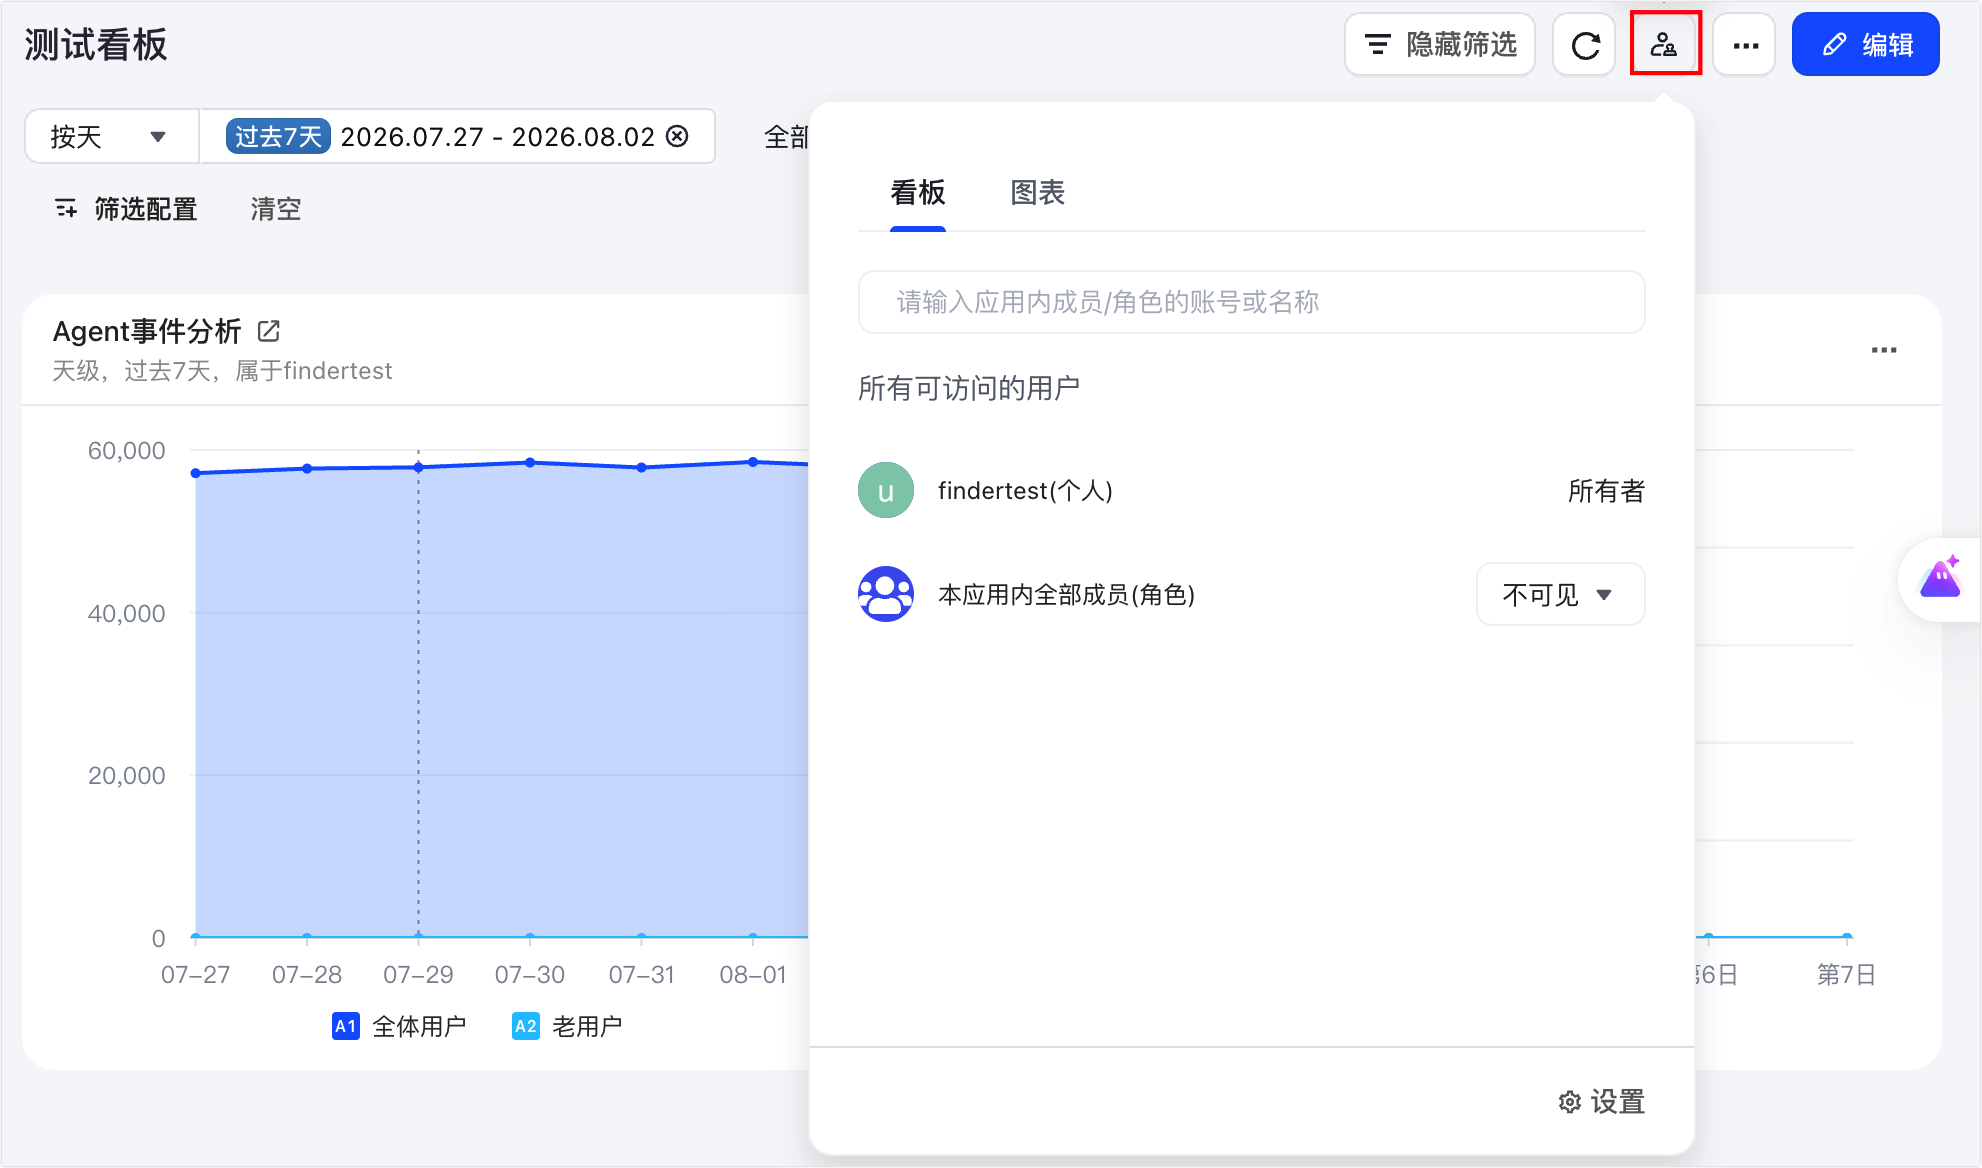Open the share permissions user icon
The height and width of the screenshot is (1168, 1982).
[x=1664, y=45]
